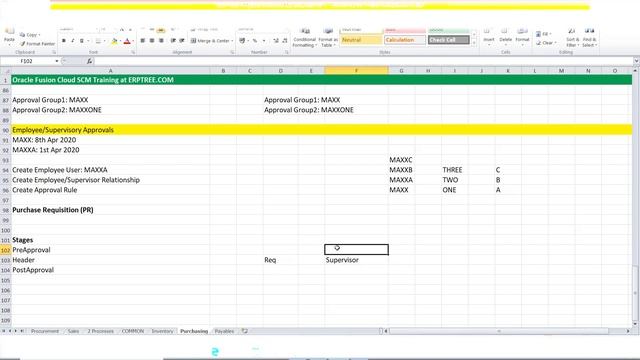Click the Insert Worksheet icon
Screen dimensions: 640x360
point(244,331)
